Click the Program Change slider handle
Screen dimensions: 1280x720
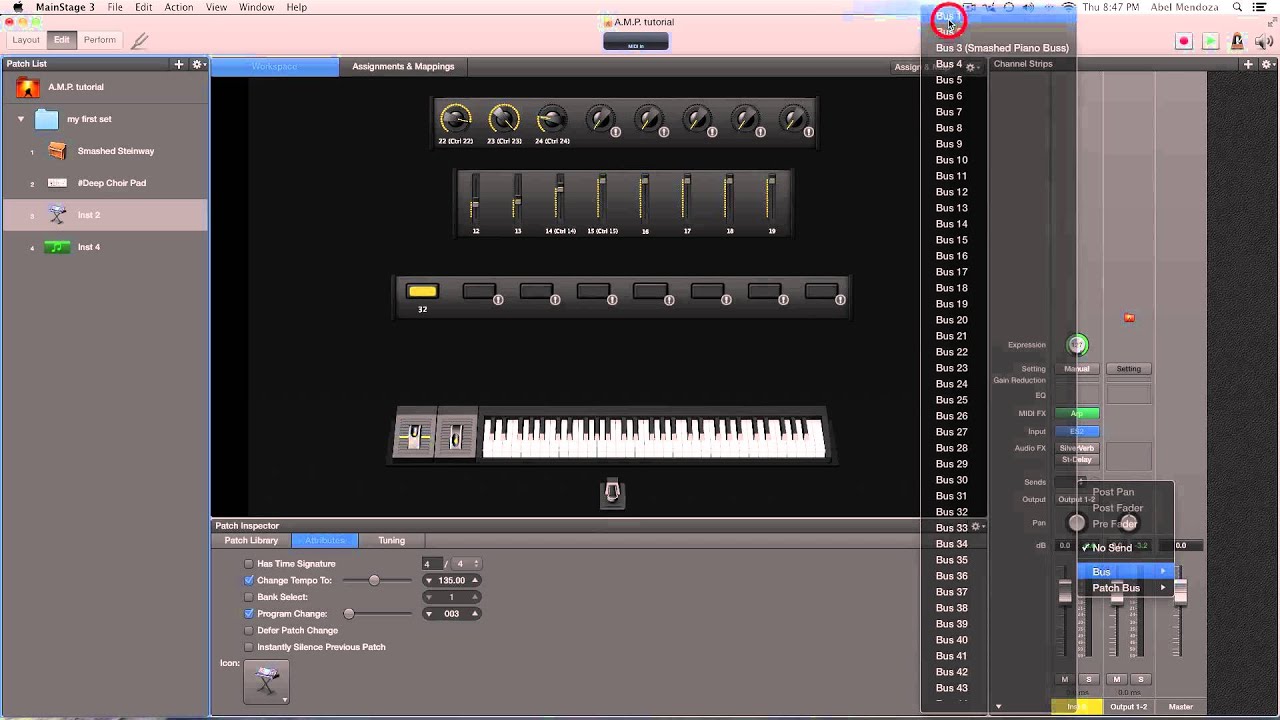(x=349, y=614)
